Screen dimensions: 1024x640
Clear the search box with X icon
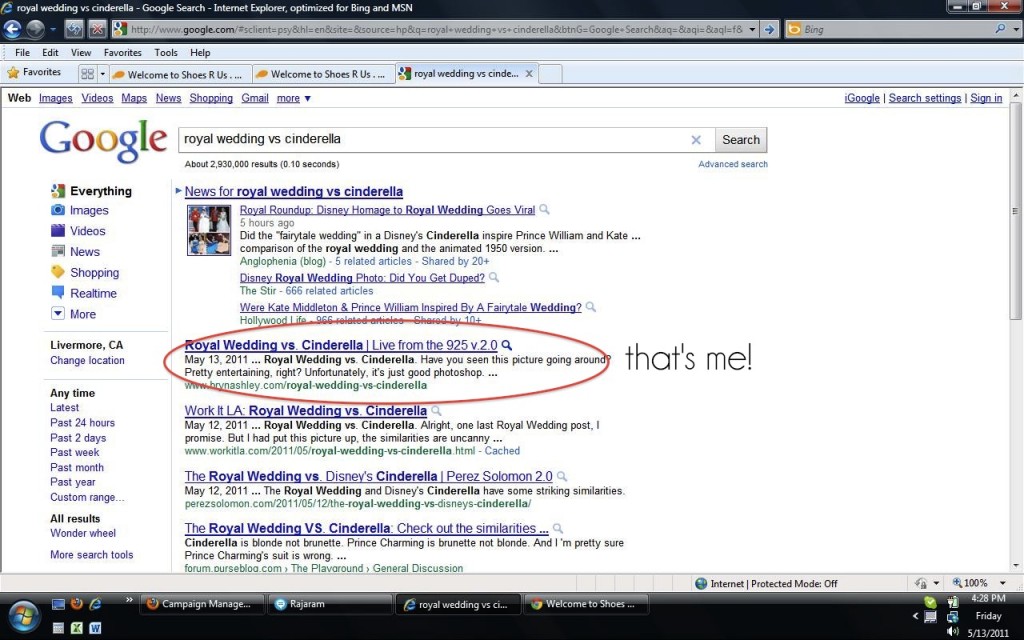click(696, 140)
